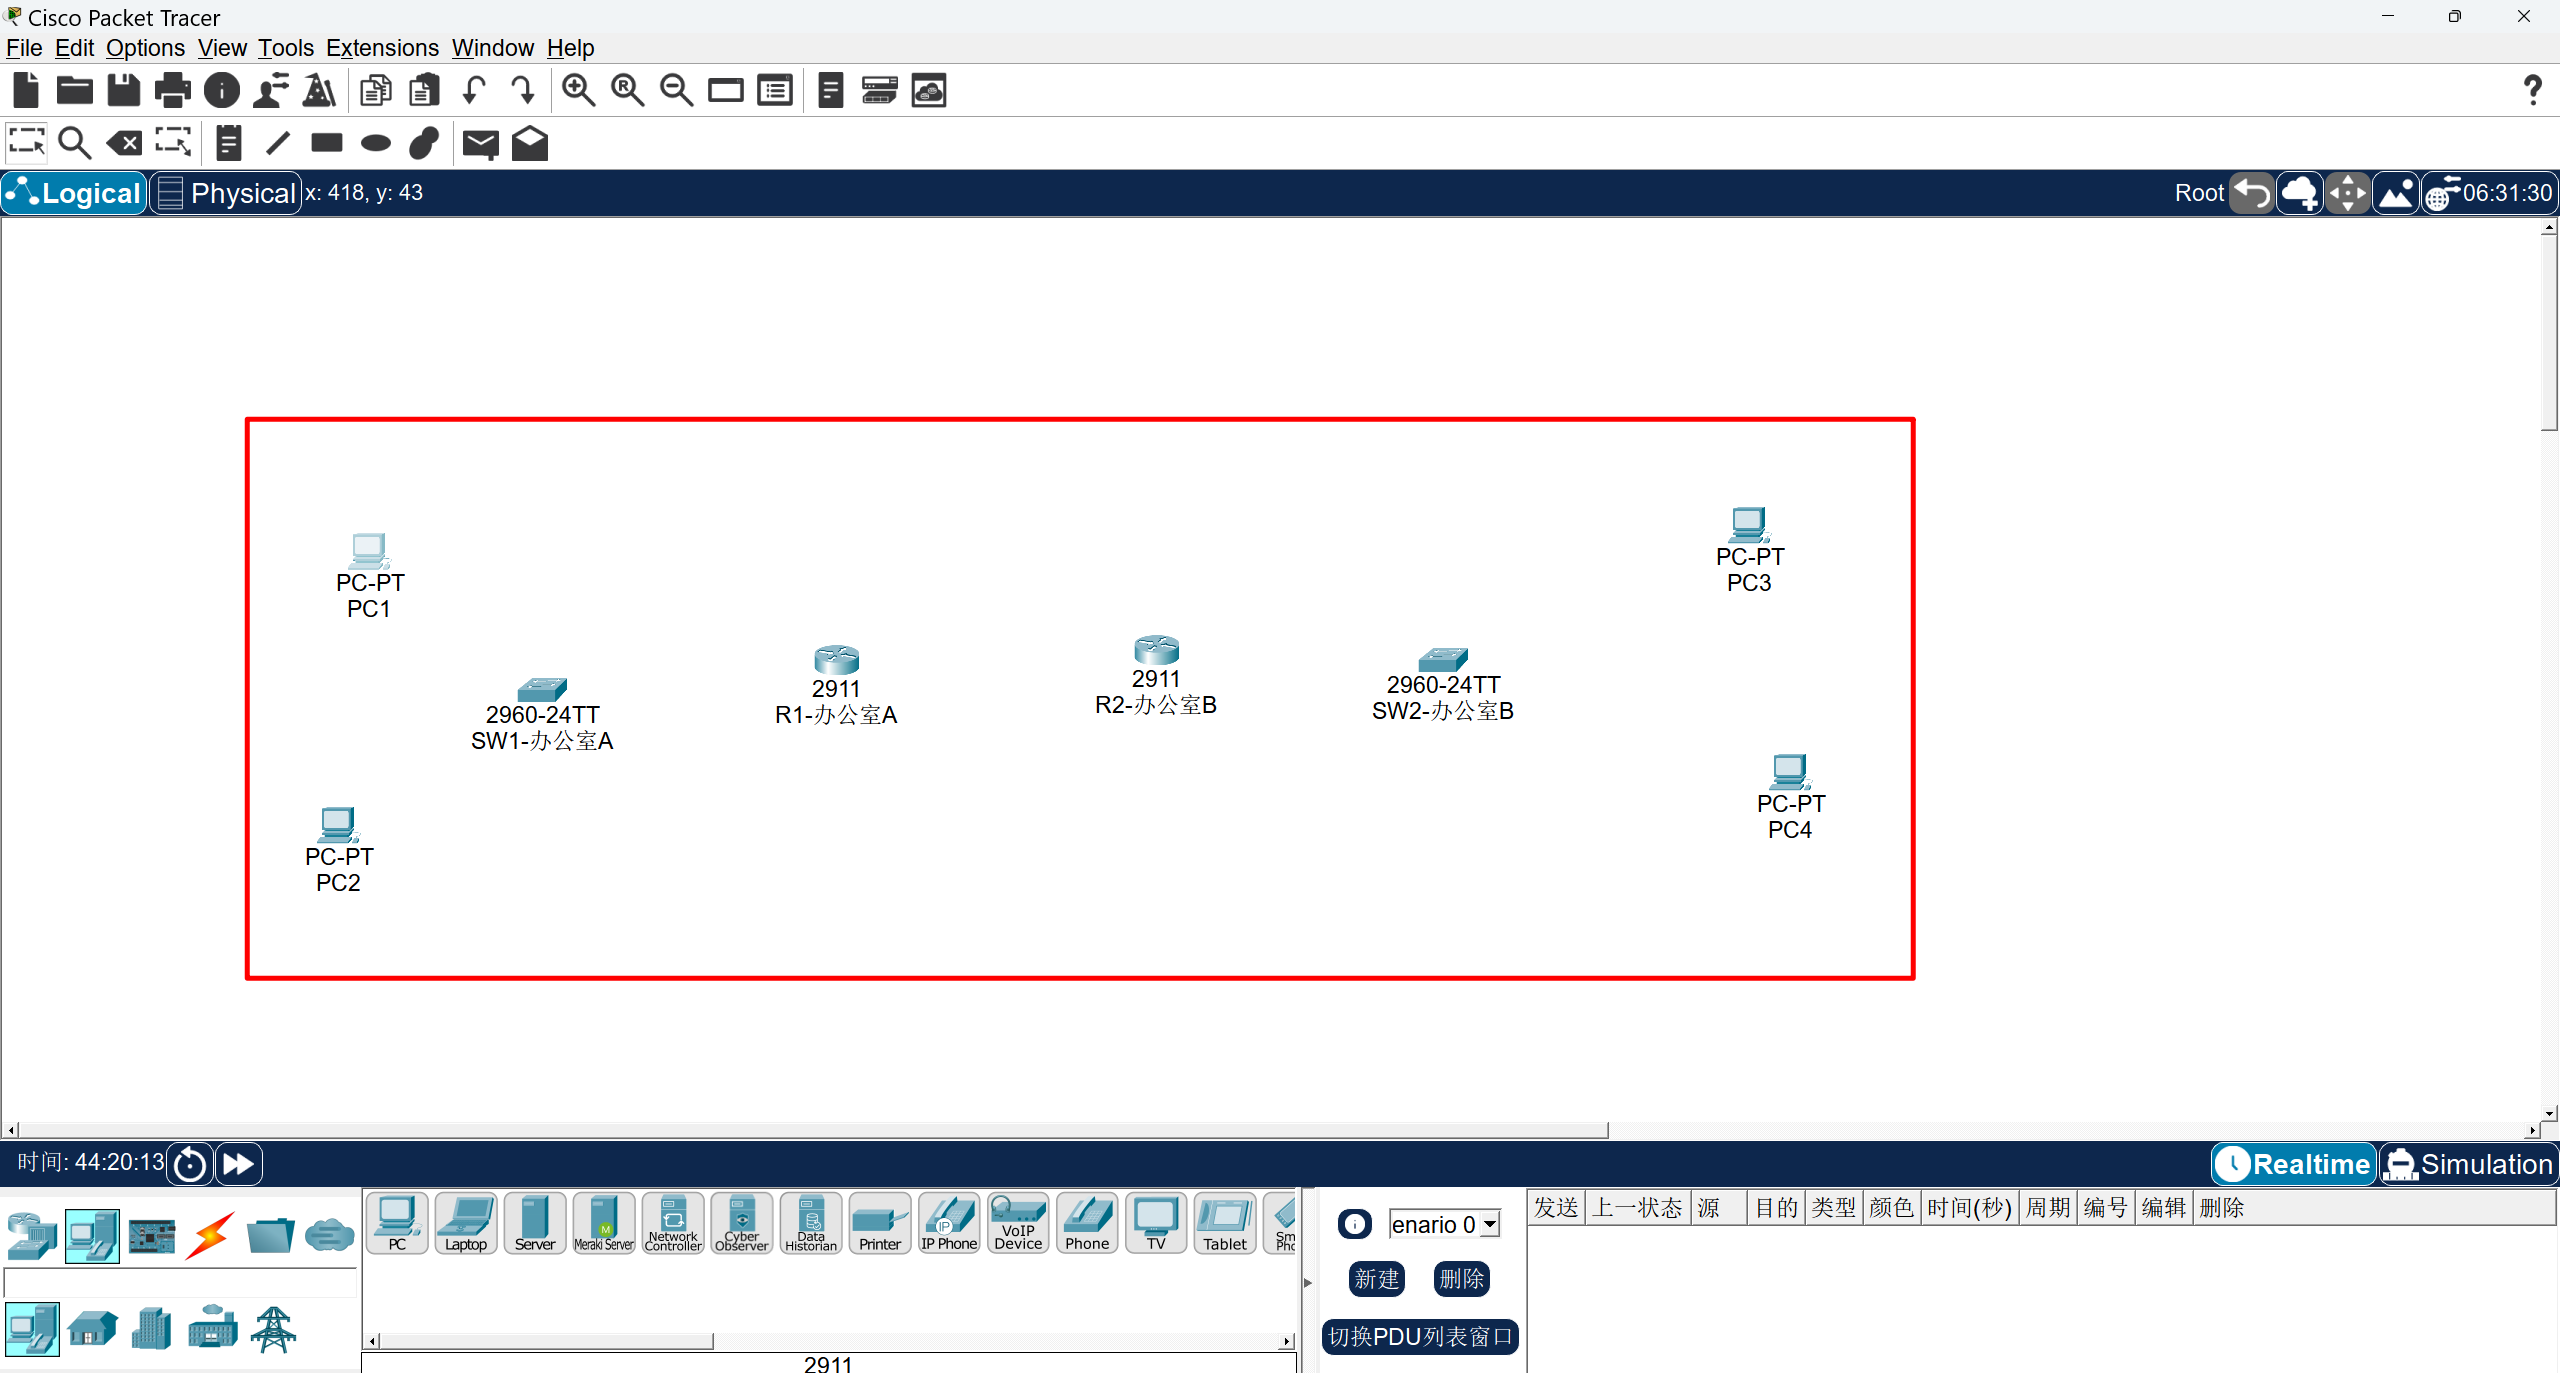
Task: Click the workspace horizontal scrollbar
Action: tap(813, 1130)
